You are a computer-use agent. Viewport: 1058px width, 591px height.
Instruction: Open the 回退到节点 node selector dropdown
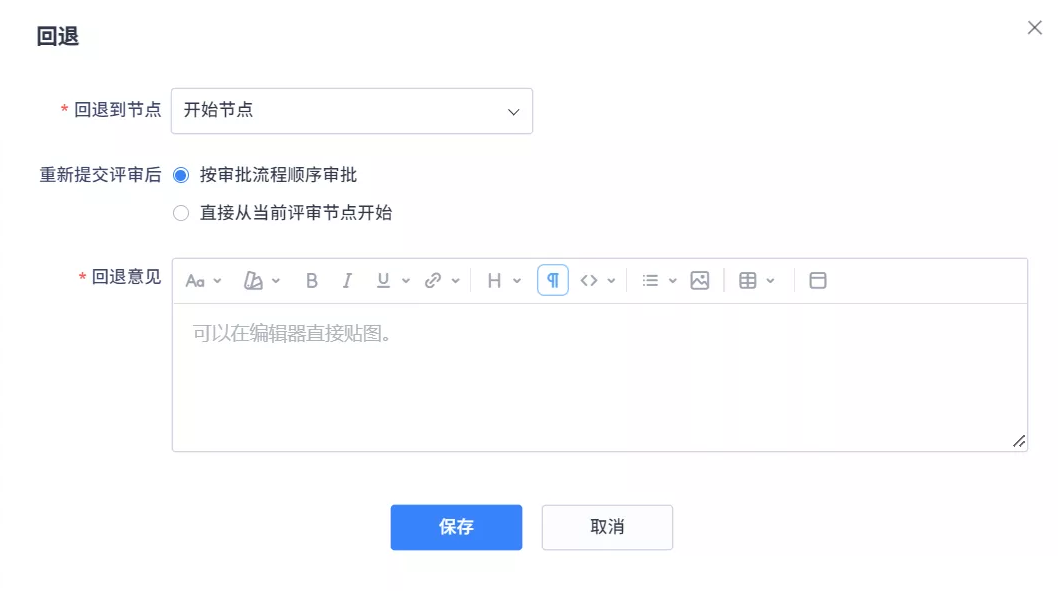tap(352, 111)
